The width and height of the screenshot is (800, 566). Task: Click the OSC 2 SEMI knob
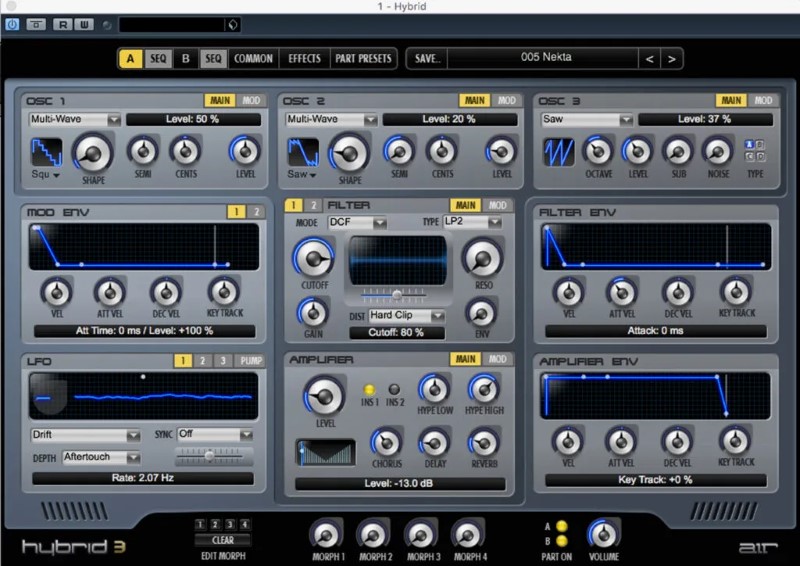[x=399, y=151]
